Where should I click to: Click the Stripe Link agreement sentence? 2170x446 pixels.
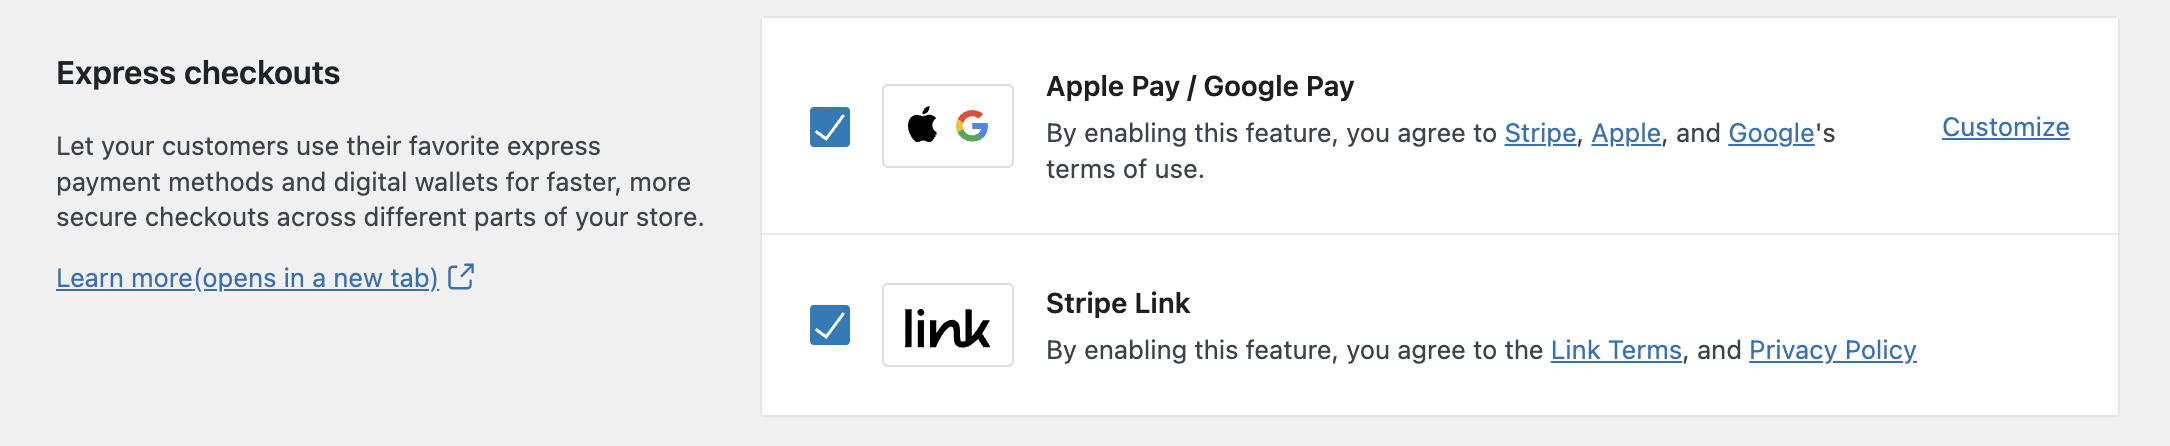pos(1295,351)
